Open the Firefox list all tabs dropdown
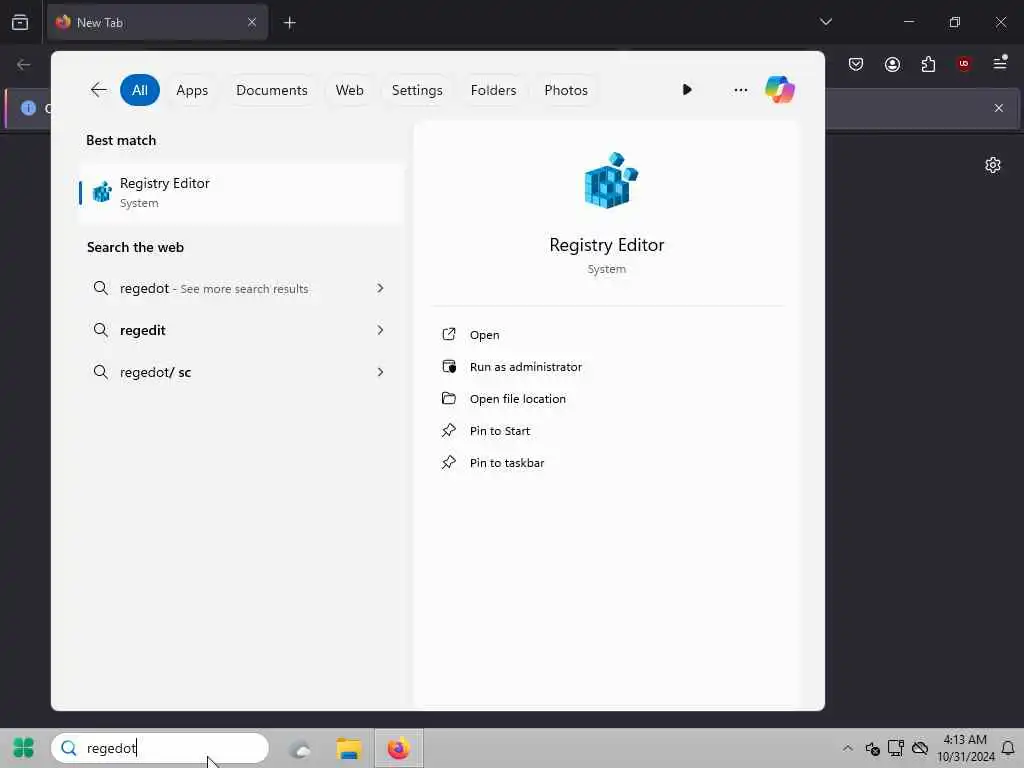The image size is (1024, 768). 826,22
